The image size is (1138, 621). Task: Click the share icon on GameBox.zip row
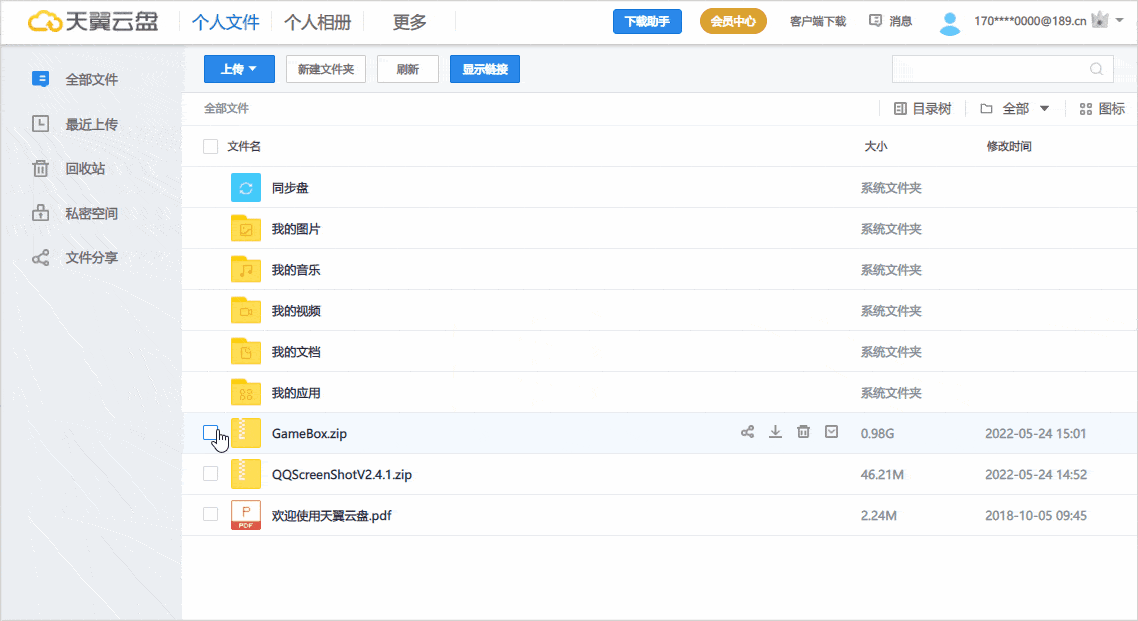747,432
